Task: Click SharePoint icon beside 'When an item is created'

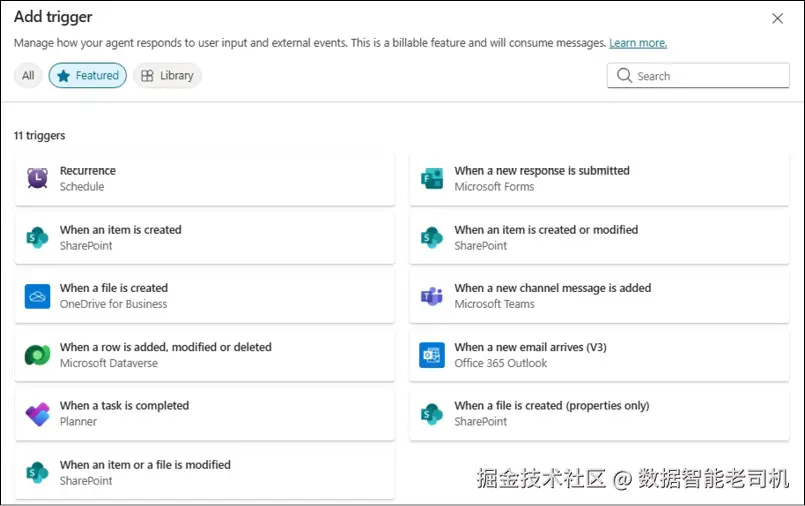Action: [37, 237]
